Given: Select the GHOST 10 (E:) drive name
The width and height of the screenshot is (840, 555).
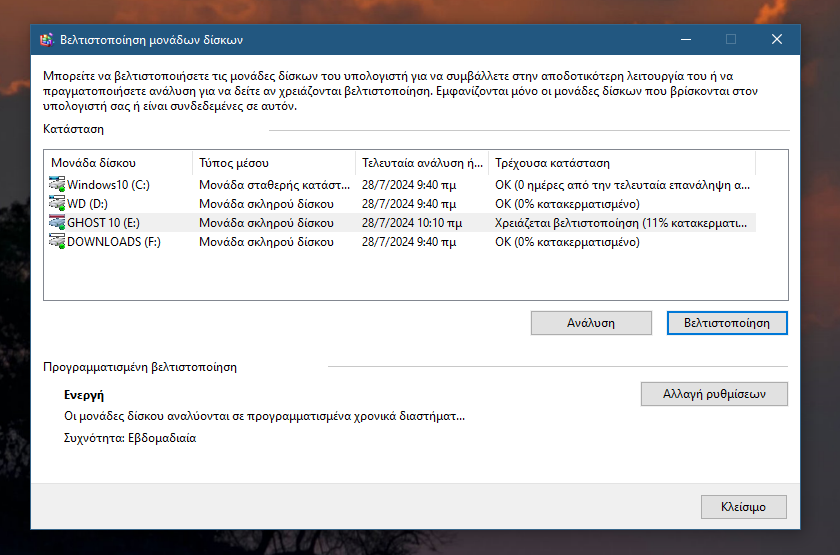Looking at the screenshot, I should [x=103, y=223].
